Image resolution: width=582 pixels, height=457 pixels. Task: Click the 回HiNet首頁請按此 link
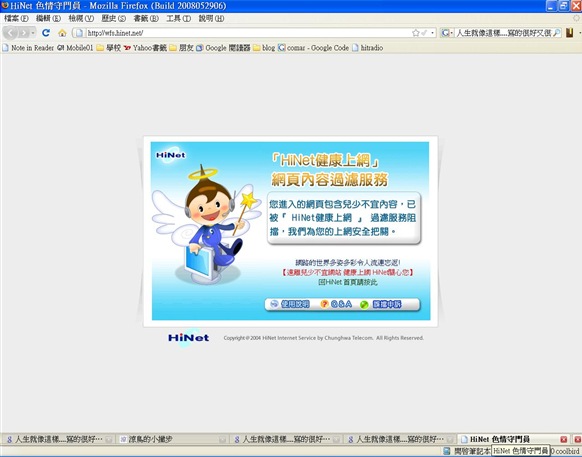[348, 283]
